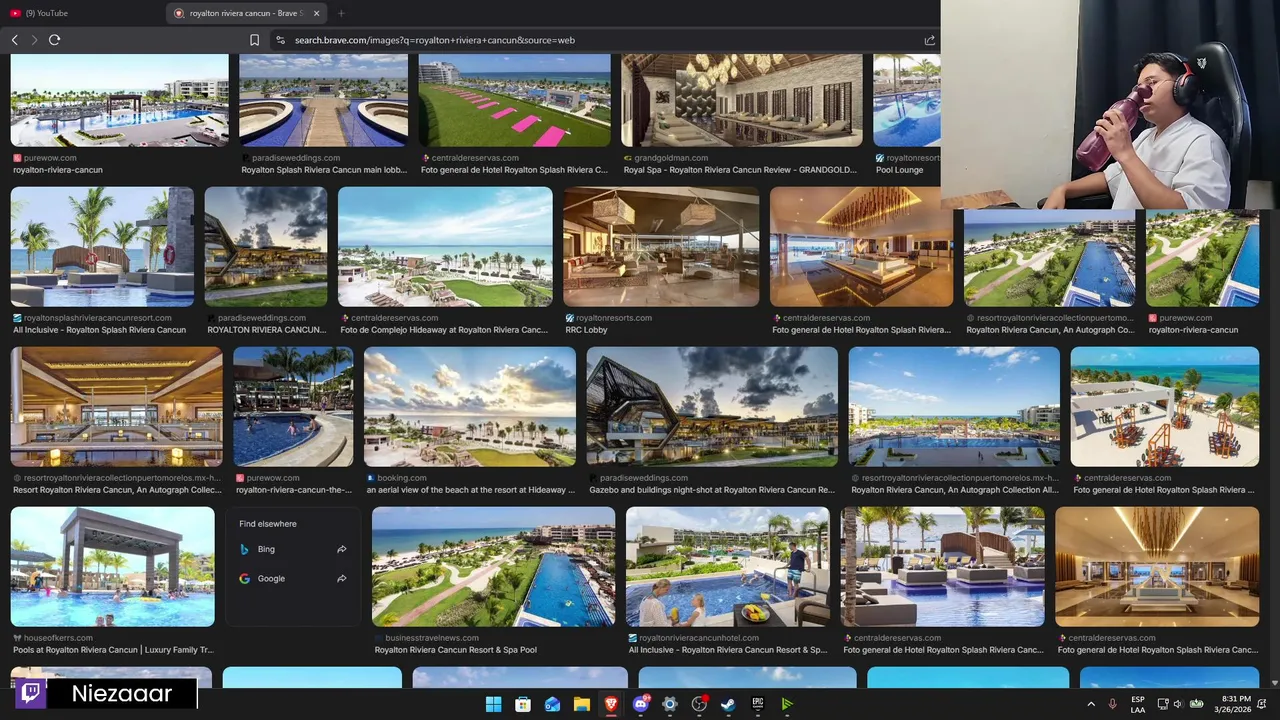Open the purewow.com royalton-riviera-cancun top-left image
Screen dimensions: 1280x720
point(119,100)
